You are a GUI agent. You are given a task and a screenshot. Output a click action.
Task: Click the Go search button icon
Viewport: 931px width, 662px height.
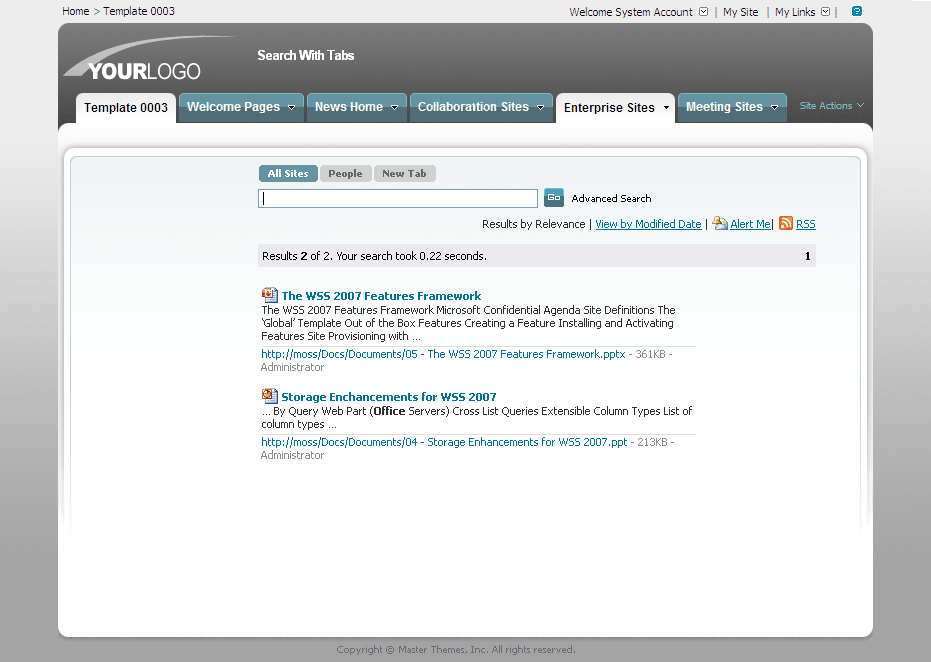pos(553,197)
